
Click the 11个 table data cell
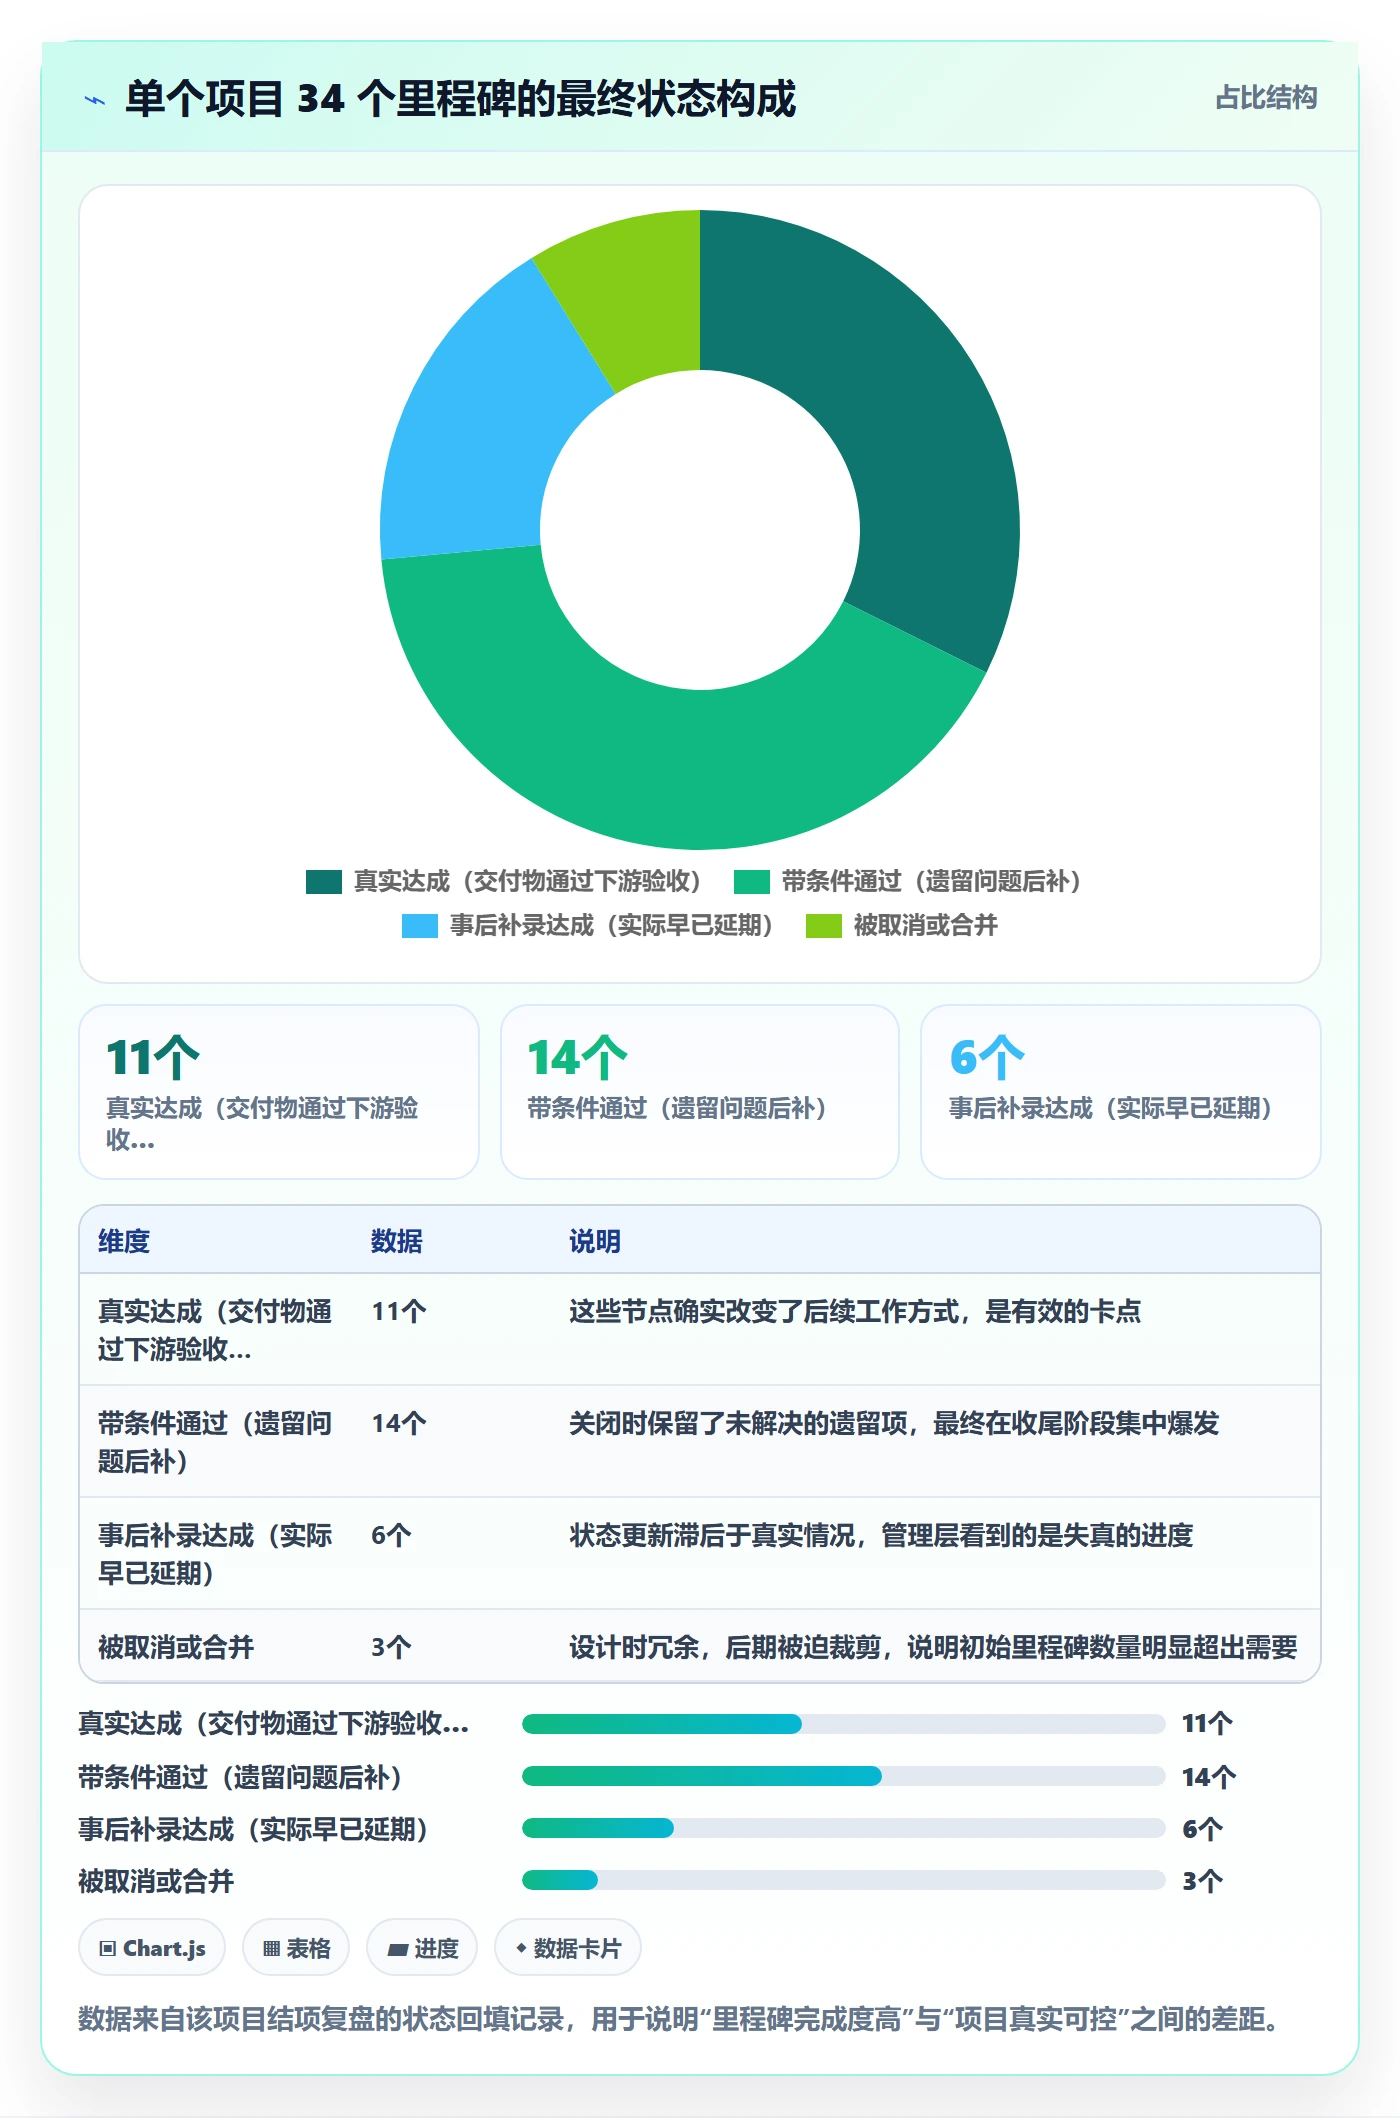(x=399, y=1311)
